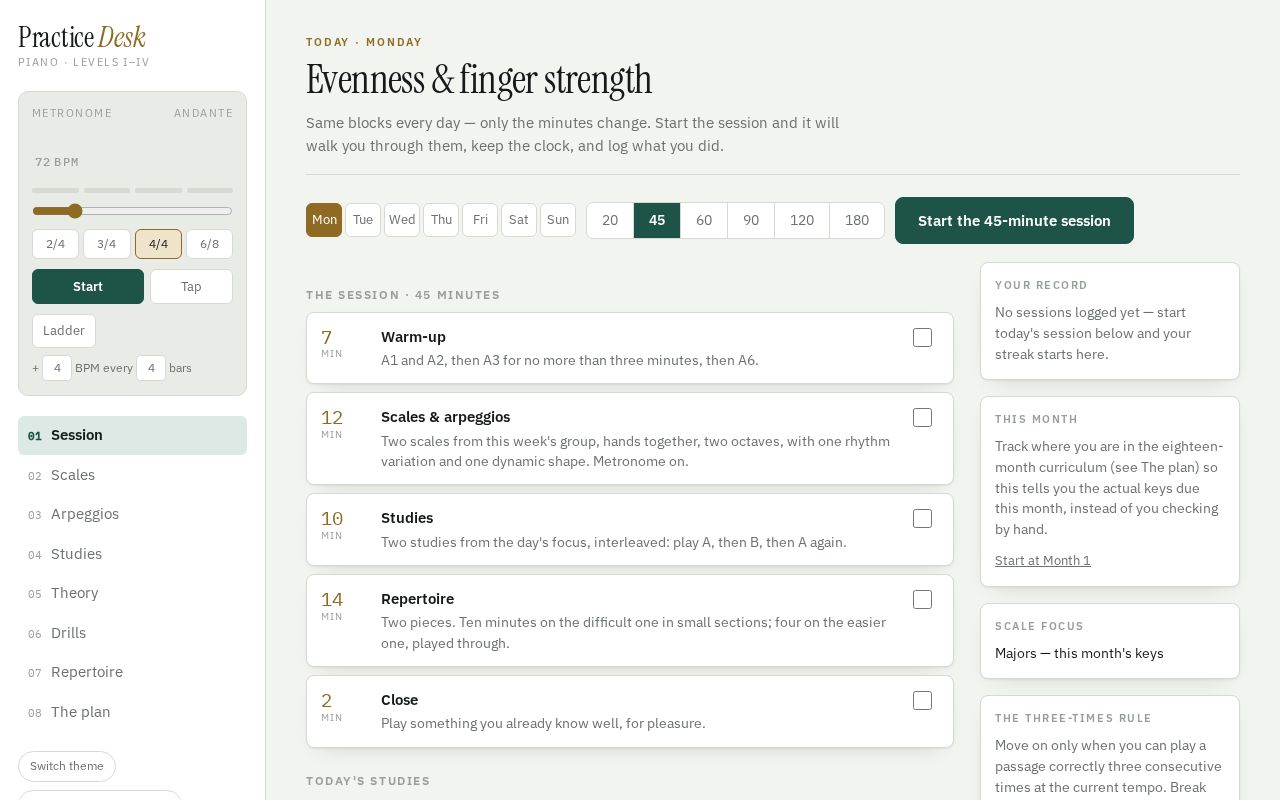This screenshot has height=800, width=1280.
Task: Tick the Scales & arpeggios checkbox
Action: point(922,418)
